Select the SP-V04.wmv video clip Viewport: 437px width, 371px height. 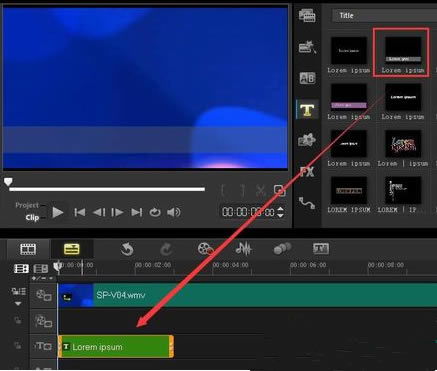pyautogui.click(x=247, y=295)
